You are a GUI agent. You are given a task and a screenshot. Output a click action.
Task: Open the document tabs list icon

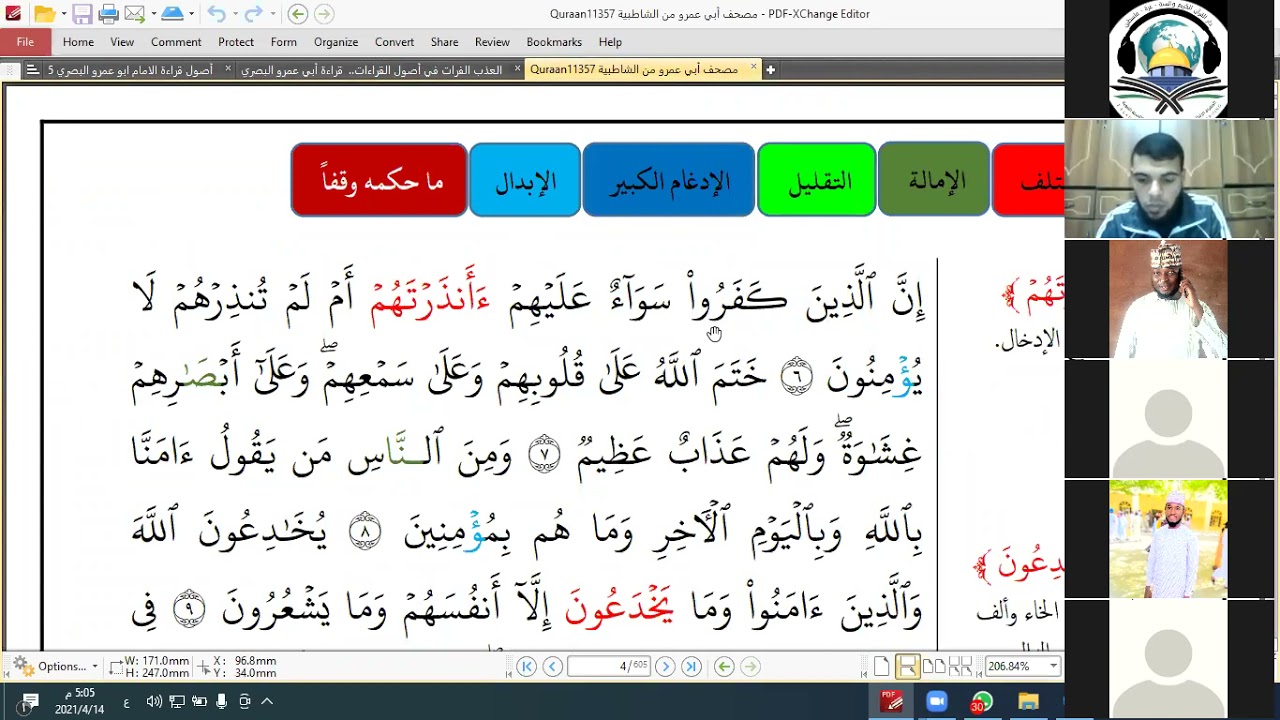click(x=32, y=70)
